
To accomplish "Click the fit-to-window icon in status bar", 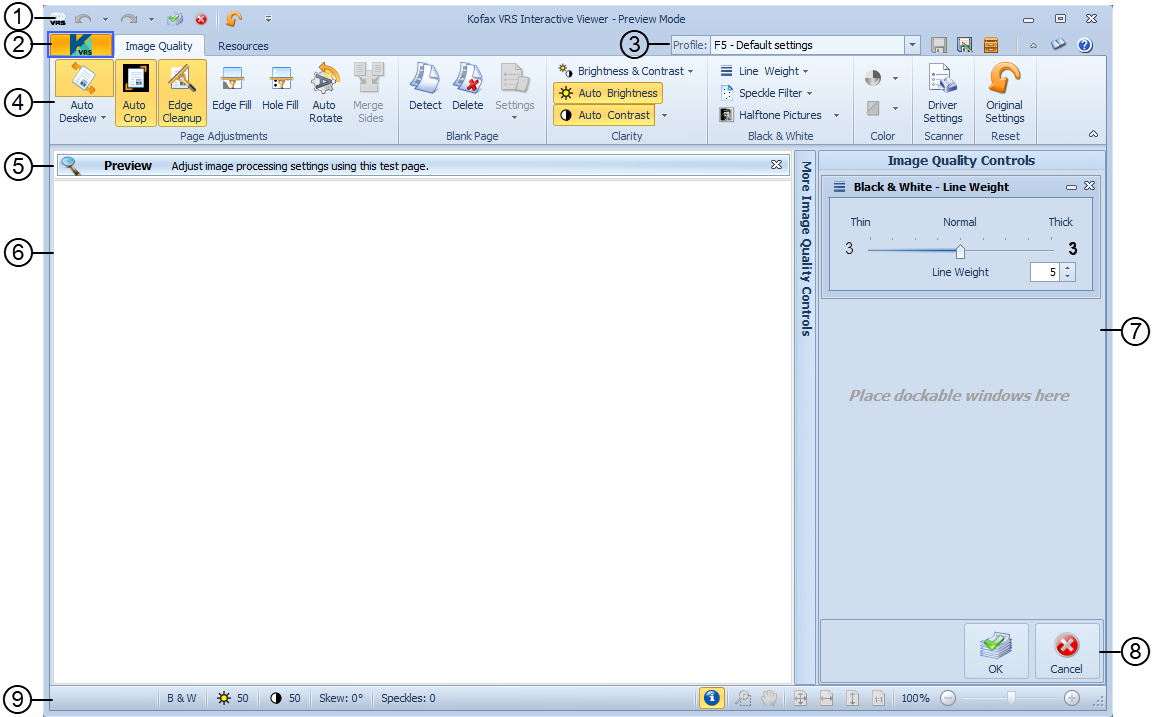I will click(801, 698).
